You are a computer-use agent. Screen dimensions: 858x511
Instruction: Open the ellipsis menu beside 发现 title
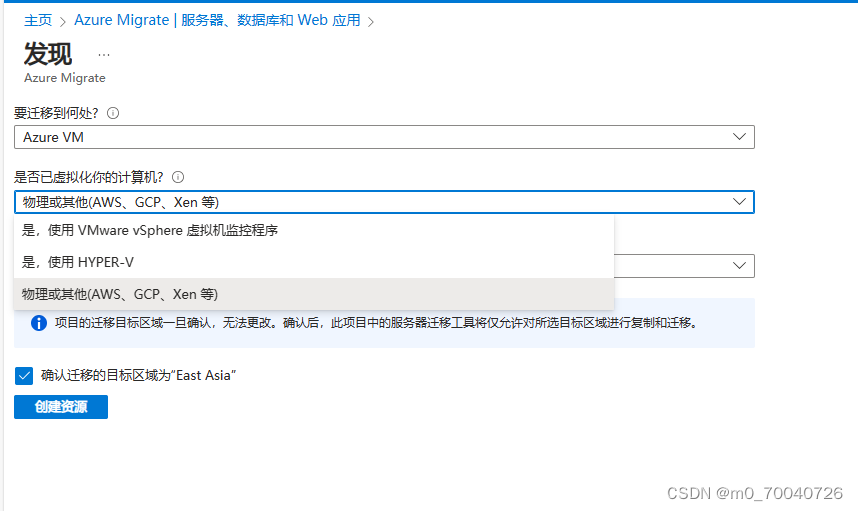click(x=104, y=55)
